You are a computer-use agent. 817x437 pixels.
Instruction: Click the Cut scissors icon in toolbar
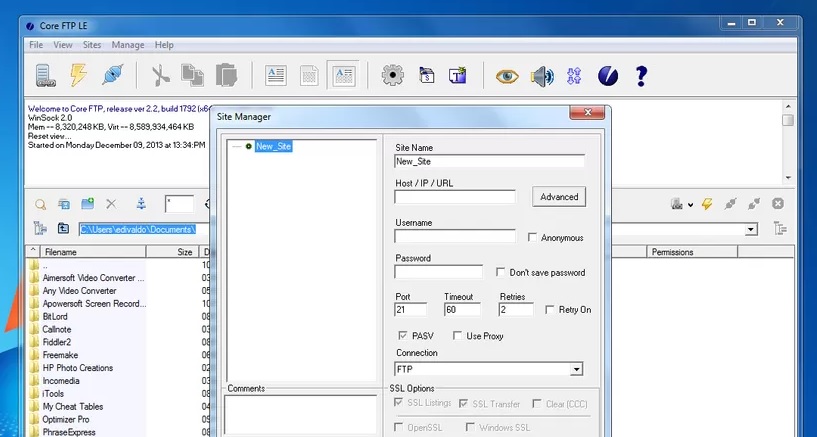tap(160, 76)
